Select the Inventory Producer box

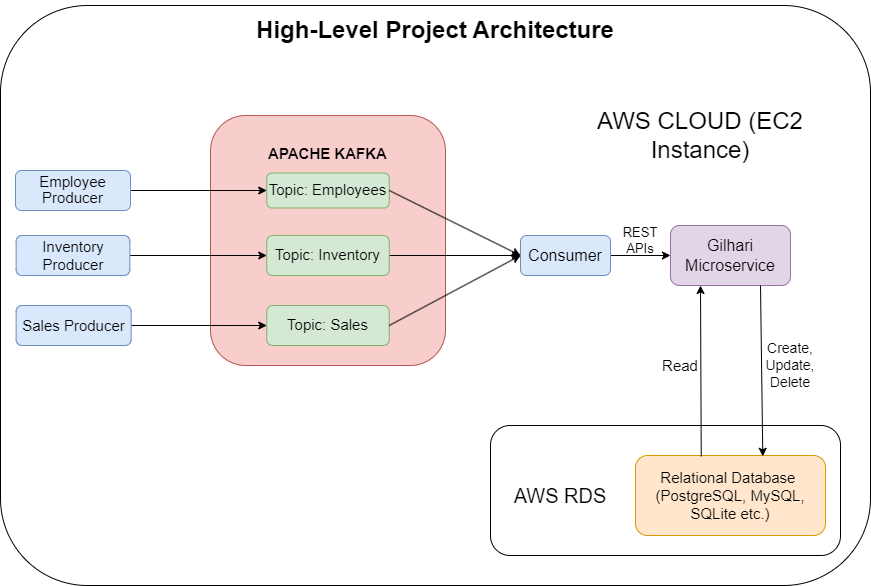[73, 256]
